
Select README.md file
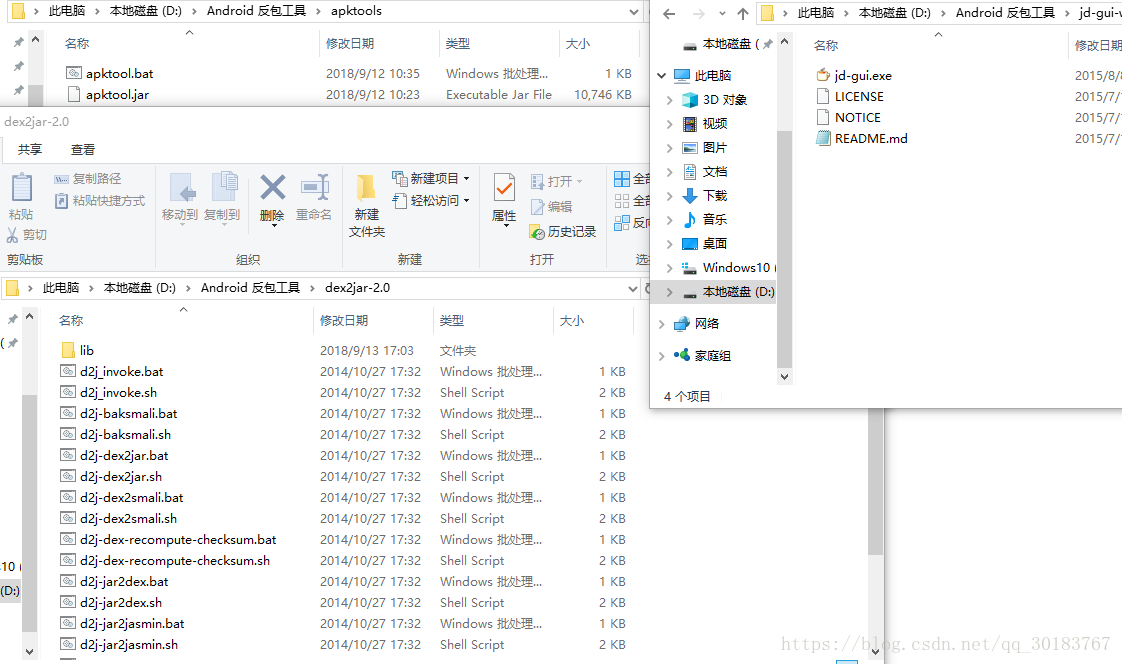(x=871, y=139)
